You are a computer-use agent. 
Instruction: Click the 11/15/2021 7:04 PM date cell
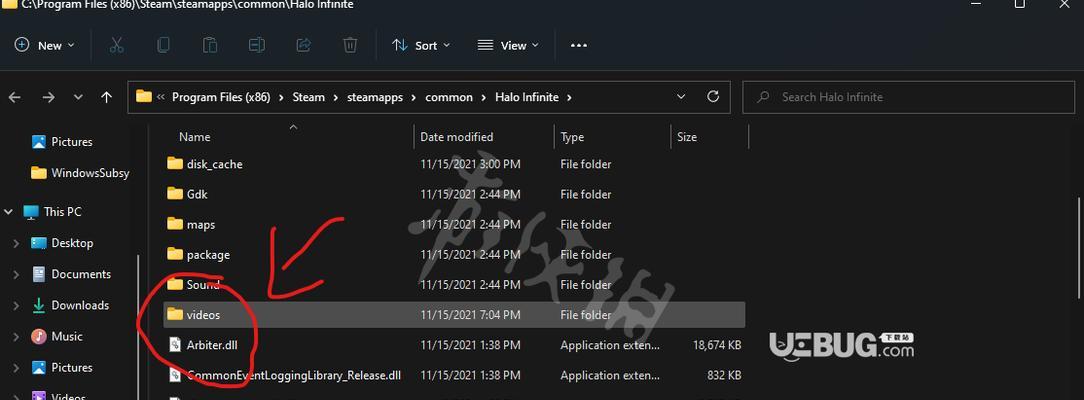pos(470,315)
